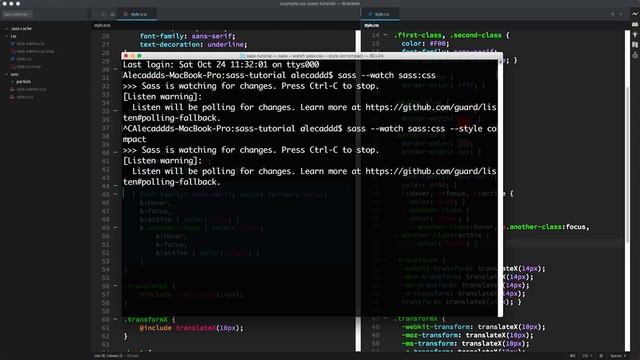
Task: Click 'font-family: sans-serif' on line 26
Action: 187,36
